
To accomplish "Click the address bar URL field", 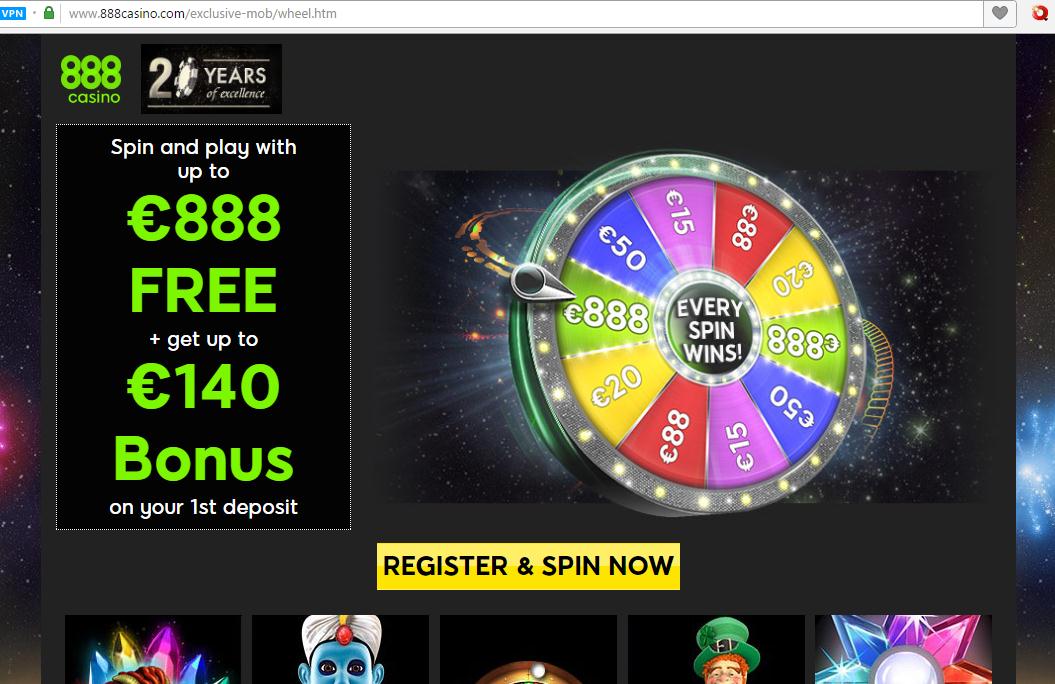I will pyautogui.click(x=521, y=13).
